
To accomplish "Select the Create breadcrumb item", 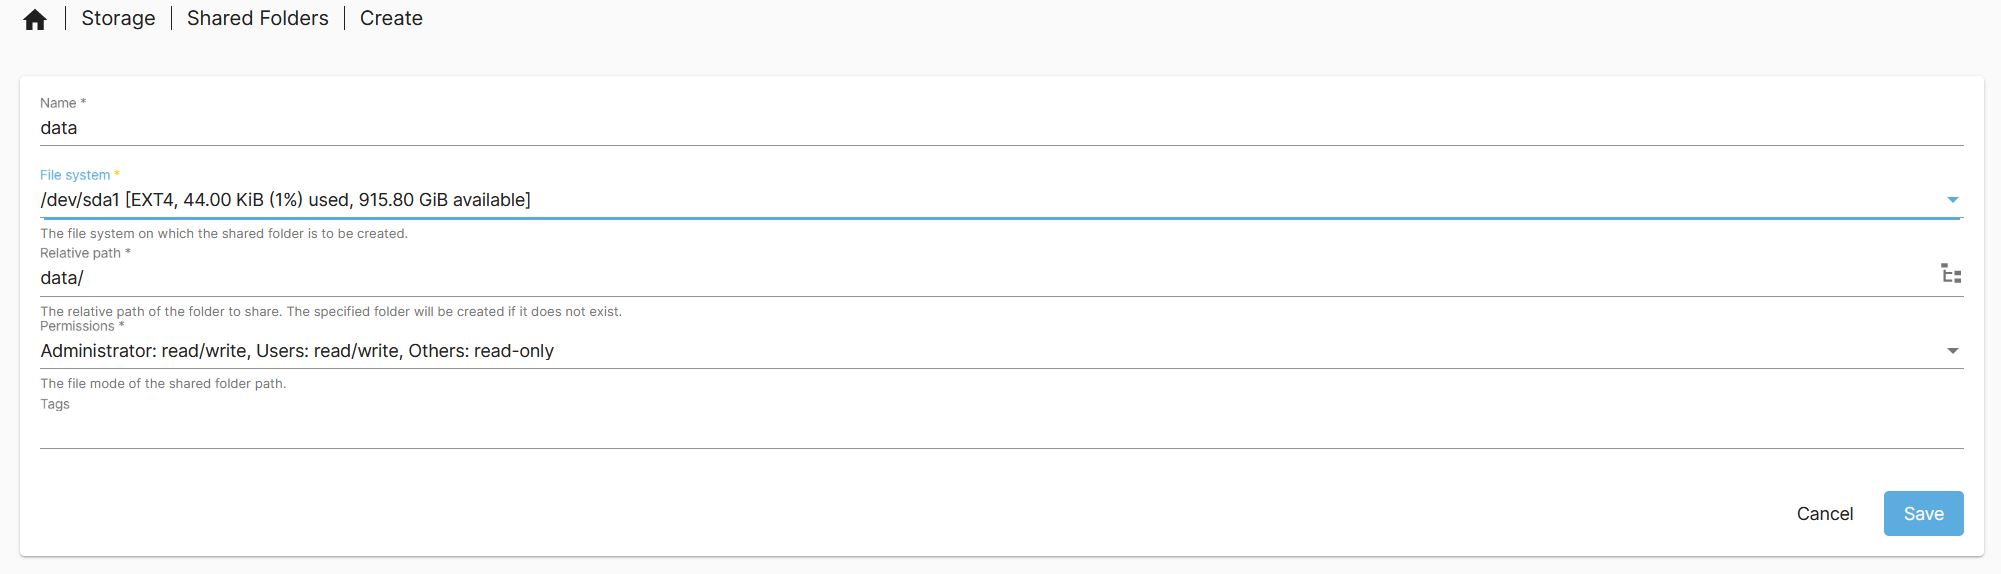I will (391, 18).
